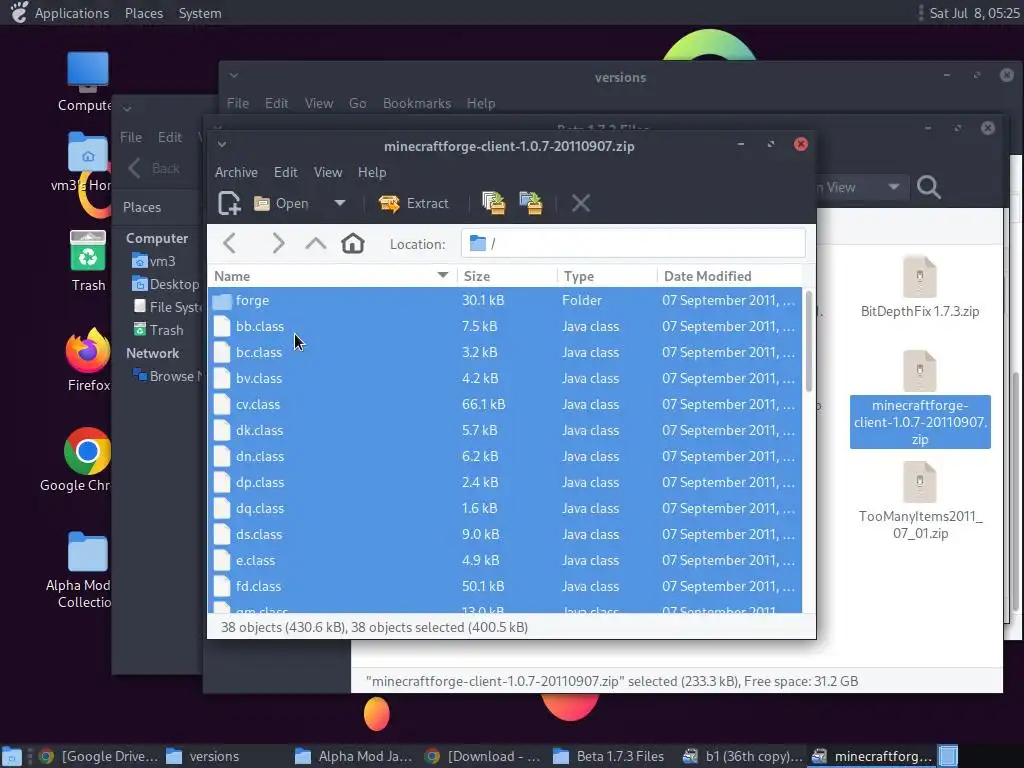Image resolution: width=1024 pixels, height=768 pixels.
Task: Click the Open archive button
Action: point(281,203)
